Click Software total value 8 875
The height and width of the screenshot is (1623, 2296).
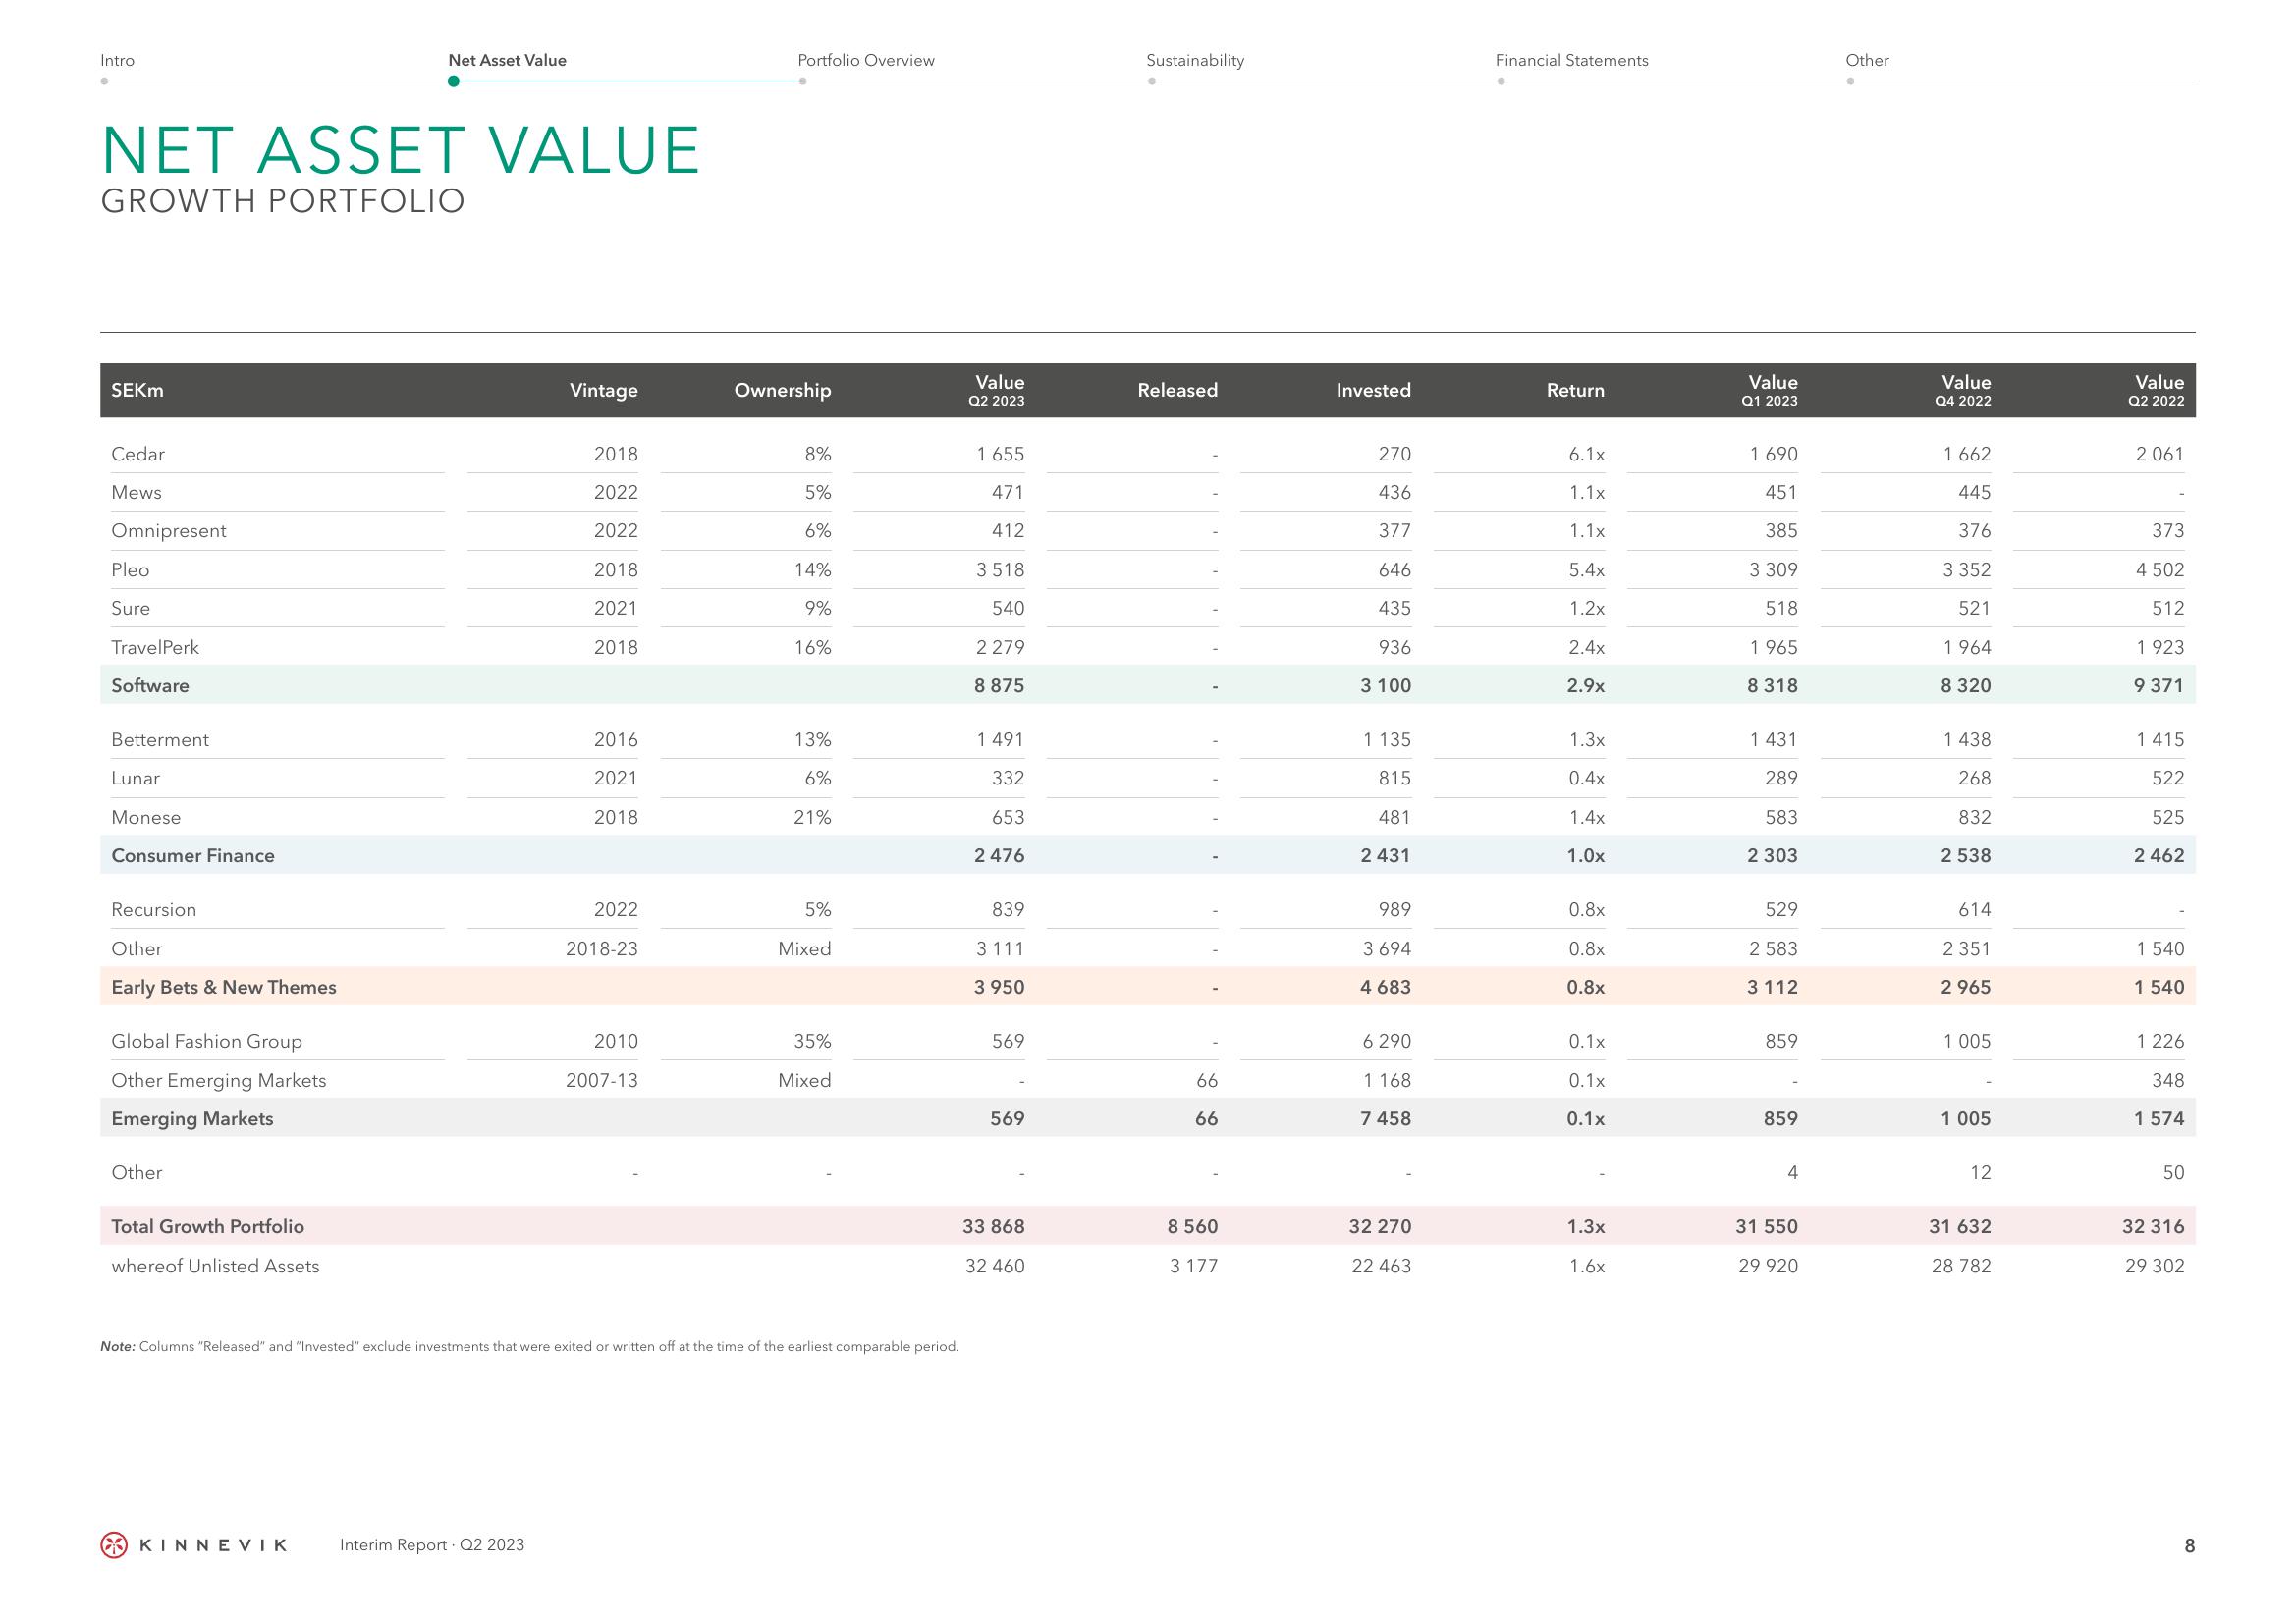pyautogui.click(x=999, y=685)
